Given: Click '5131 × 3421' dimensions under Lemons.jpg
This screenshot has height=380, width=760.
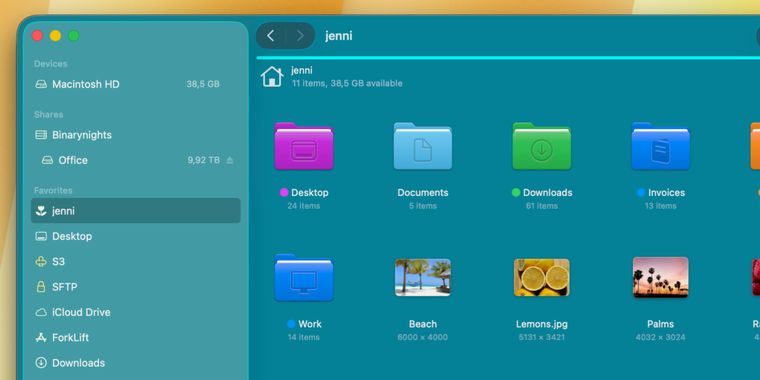Looking at the screenshot, I should (x=542, y=337).
